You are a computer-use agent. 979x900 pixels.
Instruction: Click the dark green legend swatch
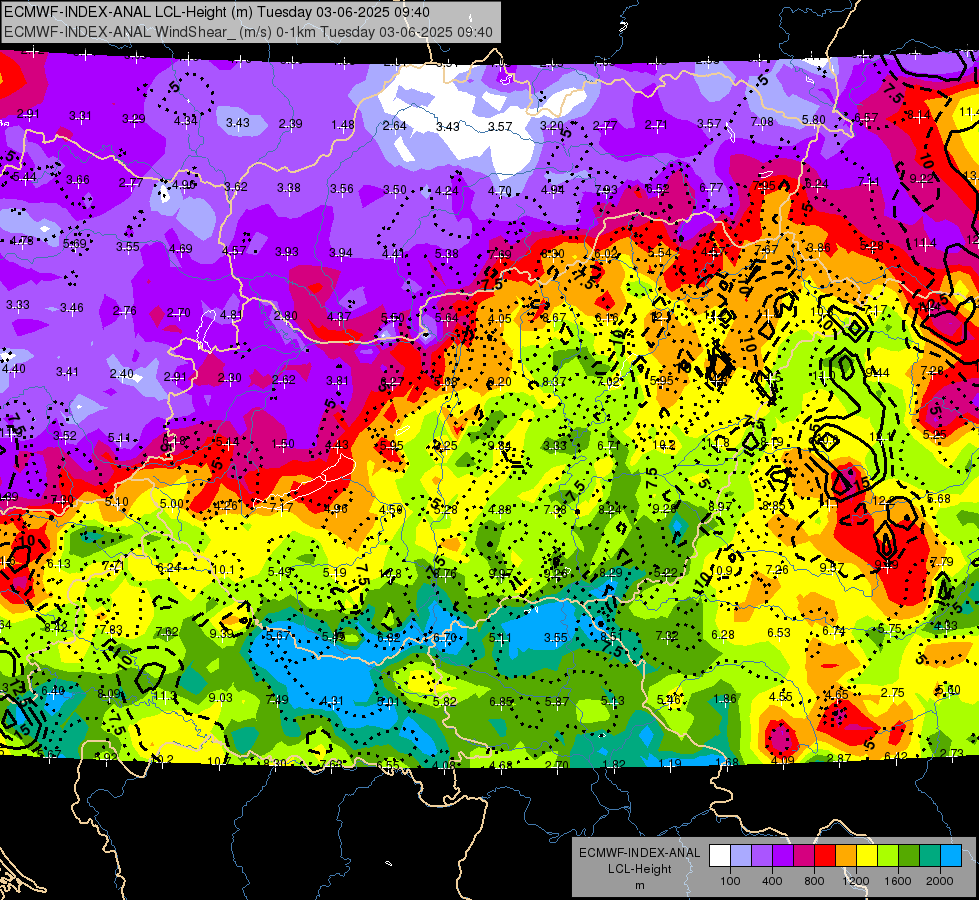(x=909, y=856)
